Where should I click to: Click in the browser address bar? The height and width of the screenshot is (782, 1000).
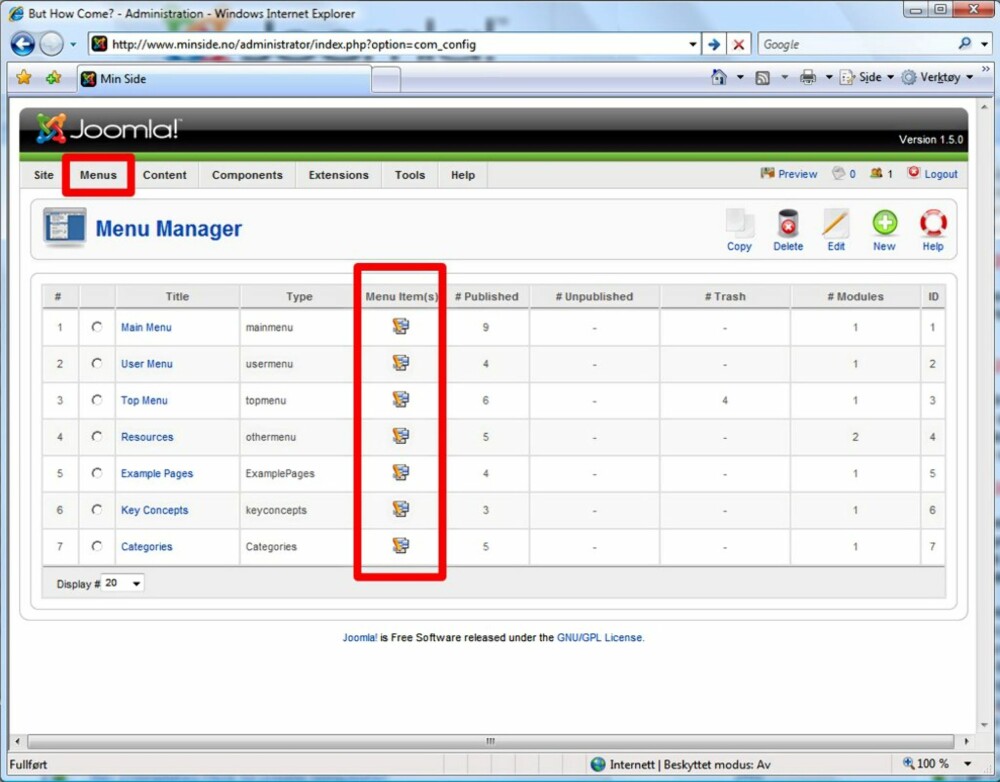(395, 44)
